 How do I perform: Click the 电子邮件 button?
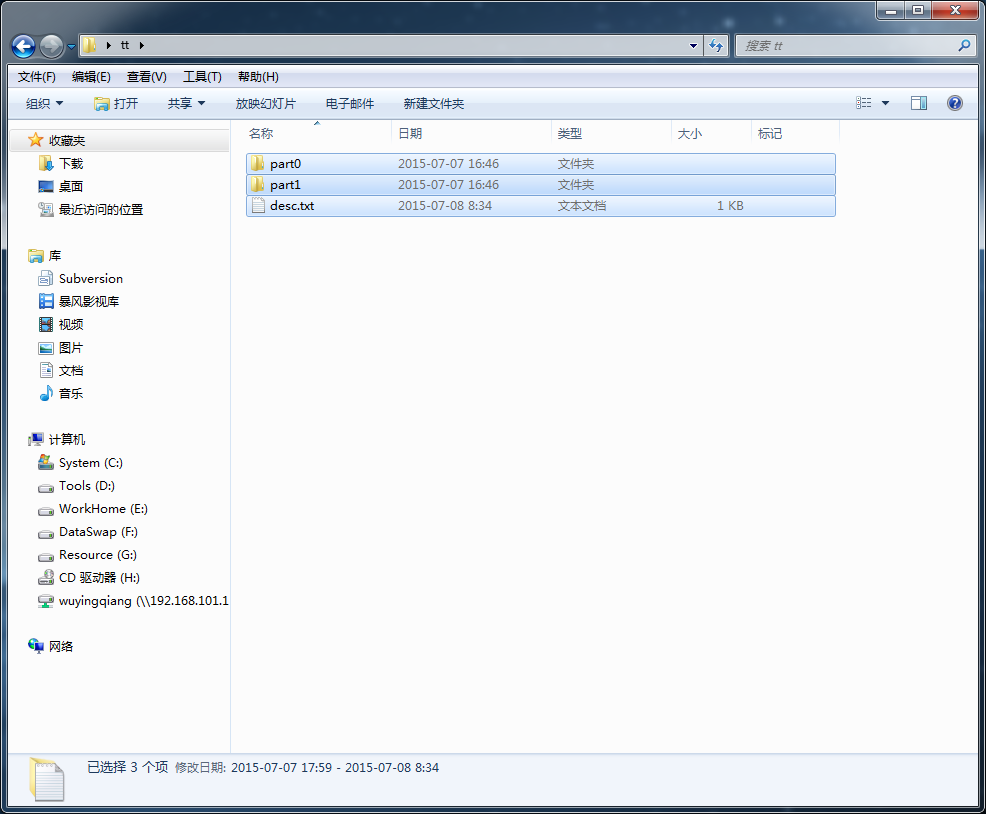pos(350,104)
